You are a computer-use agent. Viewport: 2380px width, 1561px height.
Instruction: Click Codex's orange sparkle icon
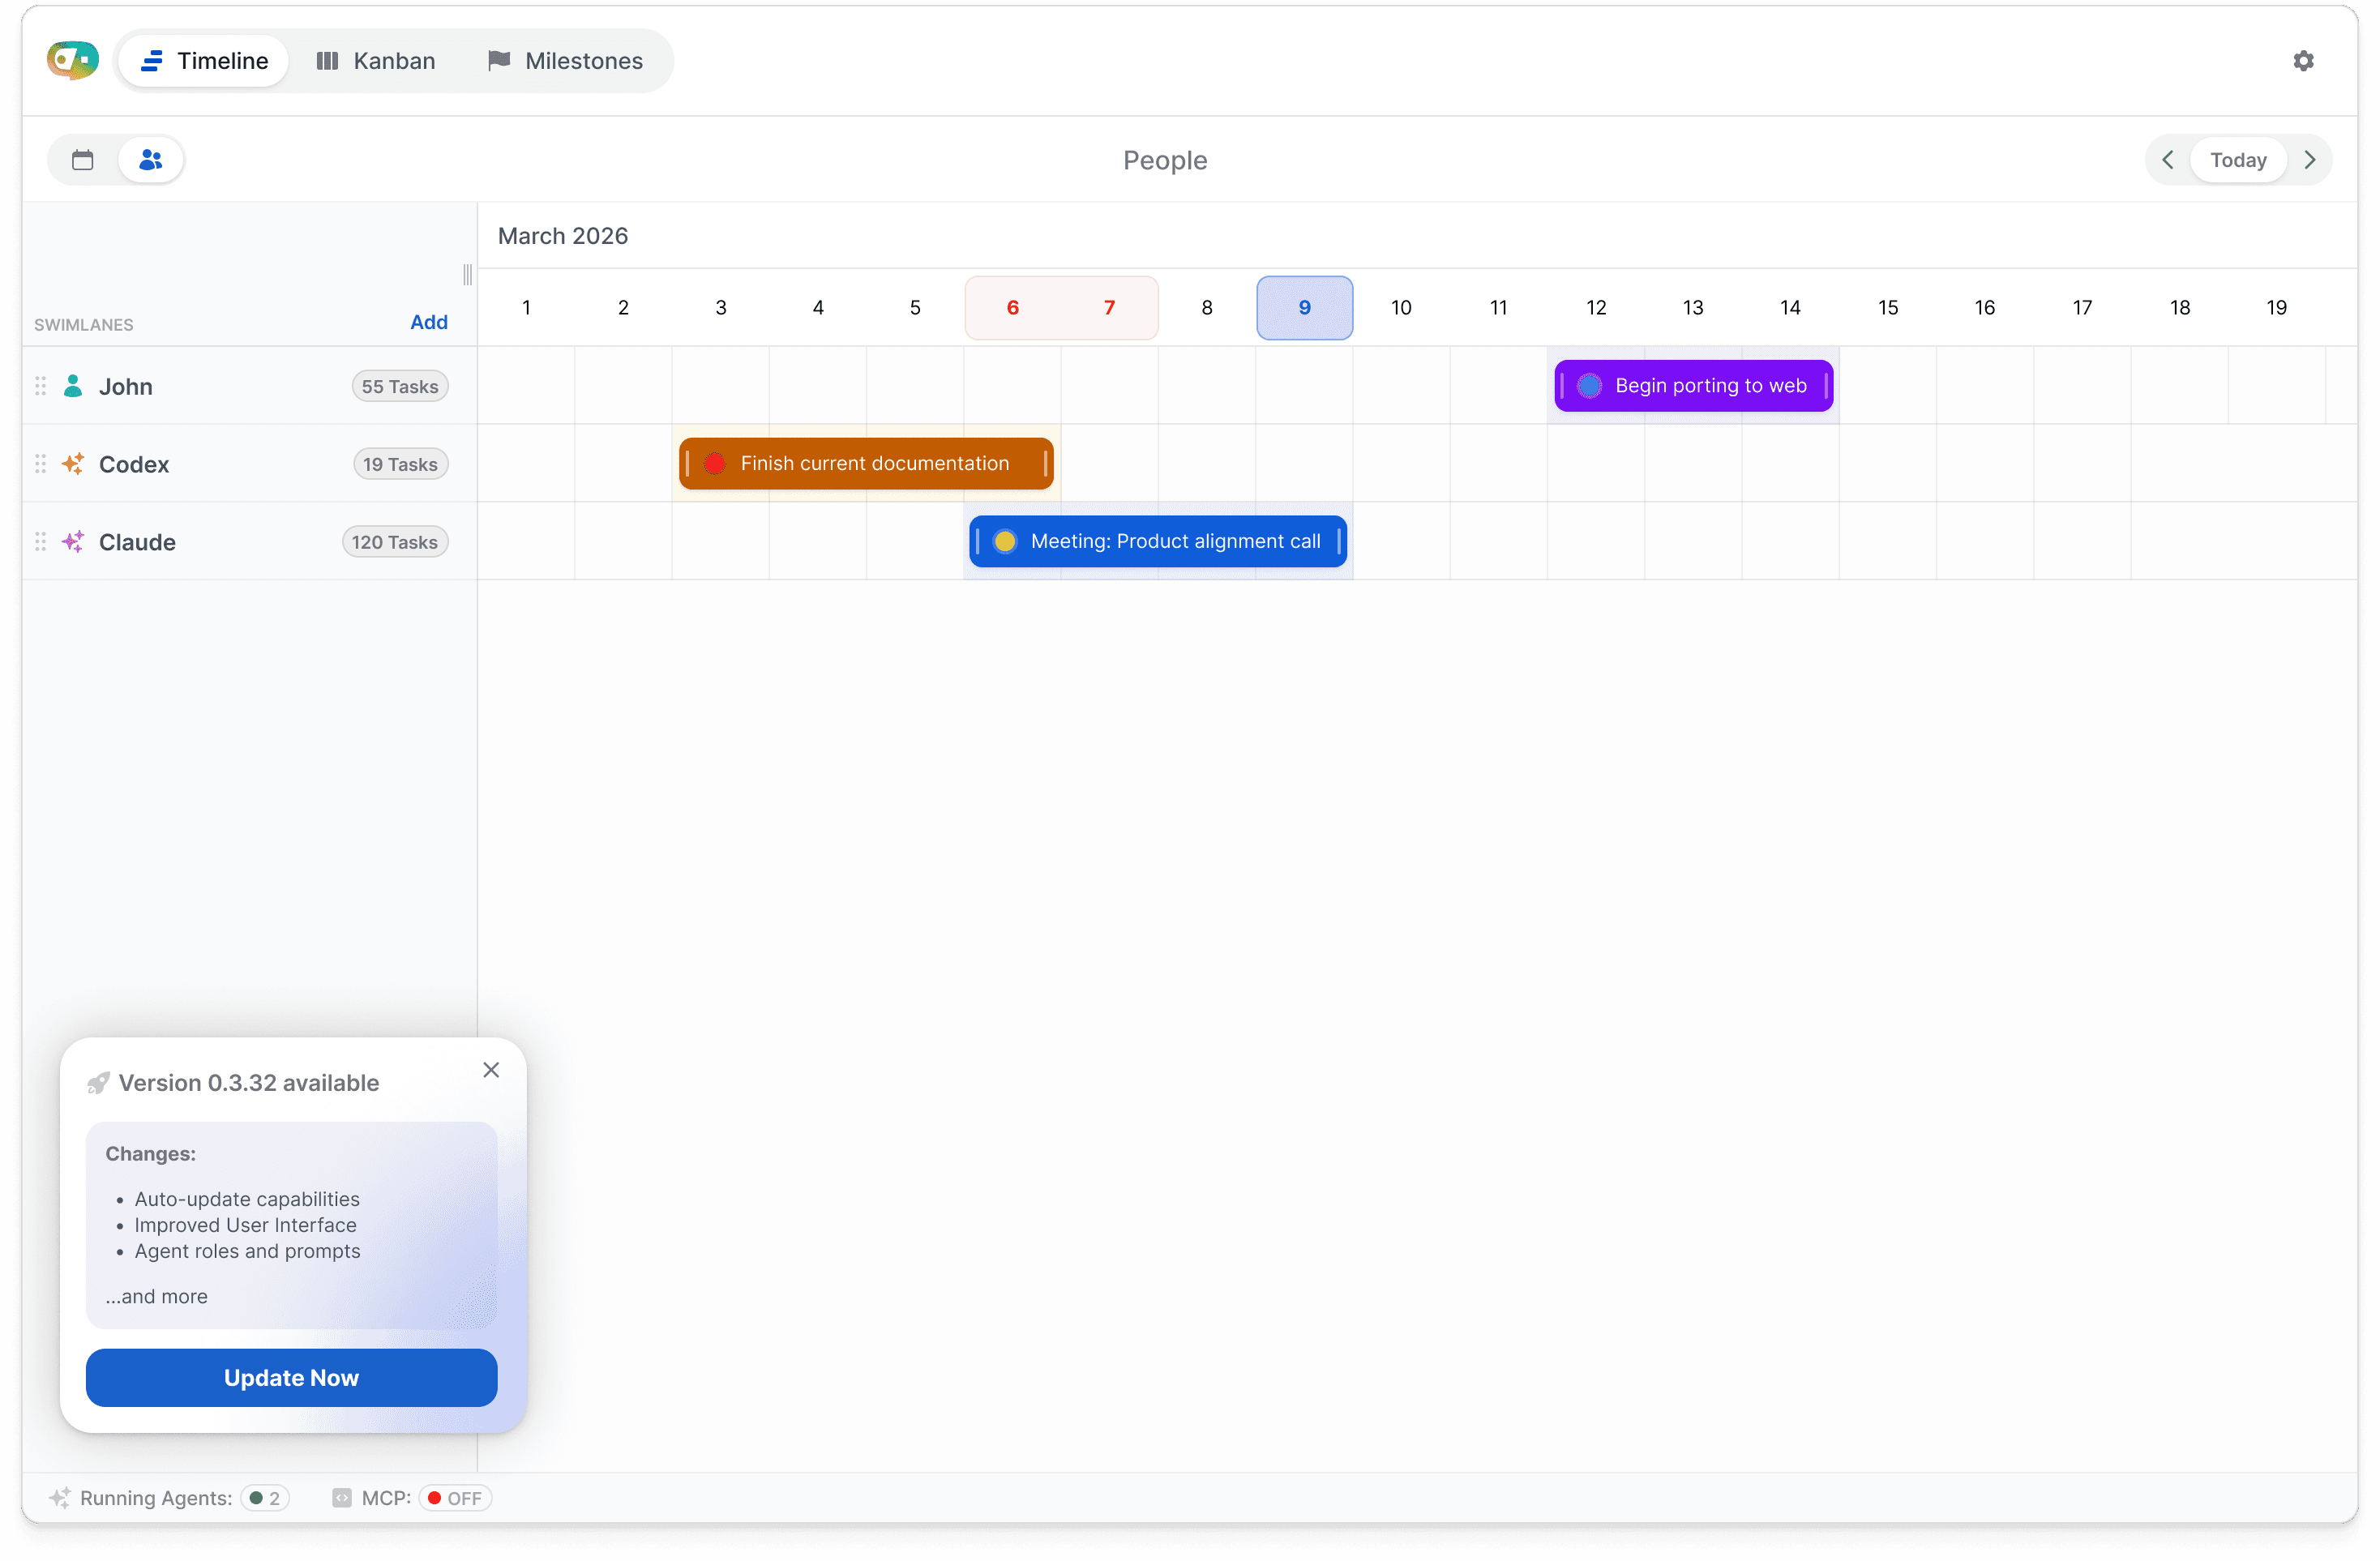(x=73, y=464)
